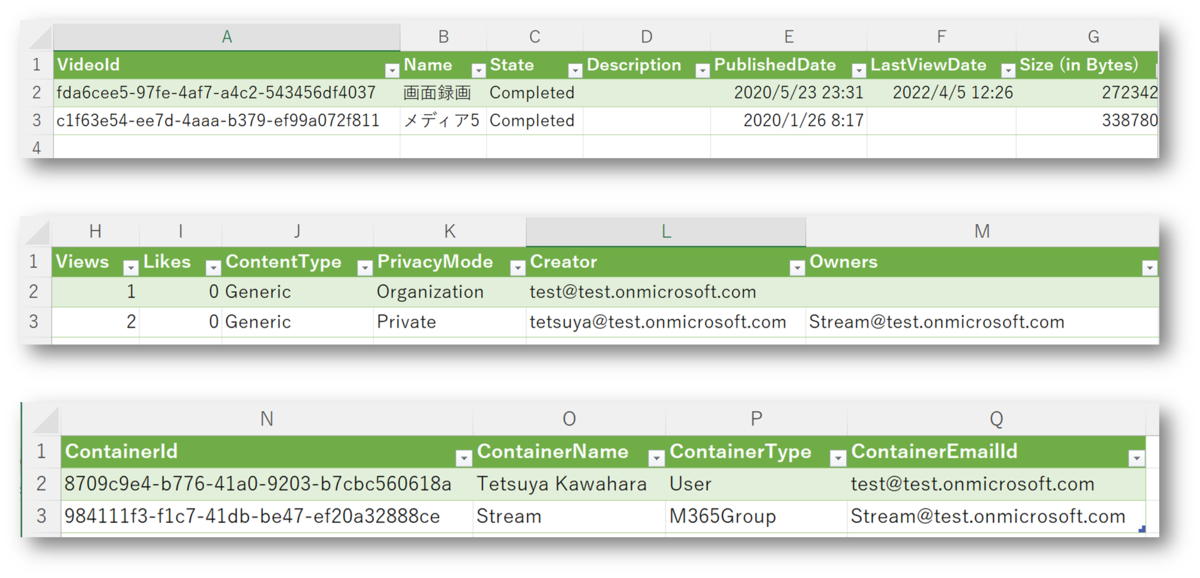This screenshot has height=578, width=1200.
Task: Click ContainerName cell Tetsuya Kawahara
Action: pos(569,484)
